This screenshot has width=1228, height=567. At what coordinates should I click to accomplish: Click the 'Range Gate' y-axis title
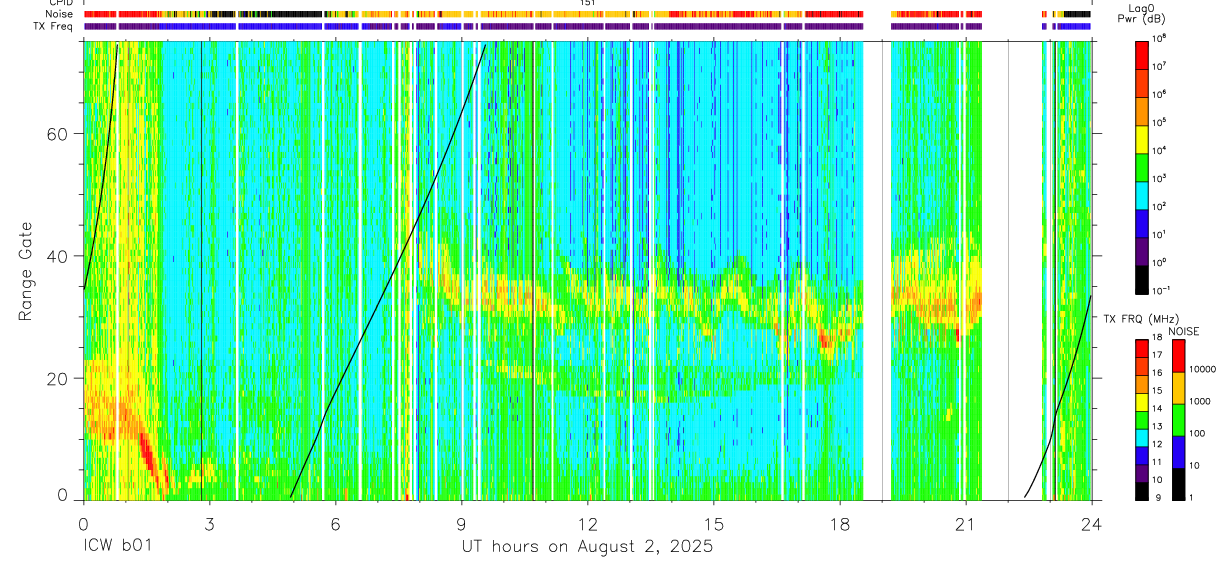pyautogui.click(x=25, y=271)
